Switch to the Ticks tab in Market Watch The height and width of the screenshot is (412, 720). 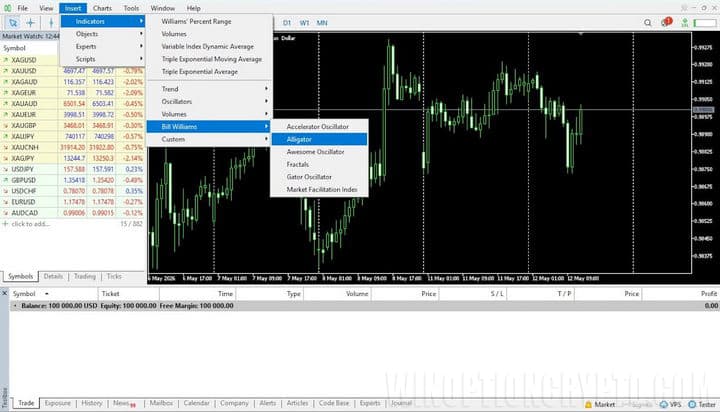[x=114, y=277]
